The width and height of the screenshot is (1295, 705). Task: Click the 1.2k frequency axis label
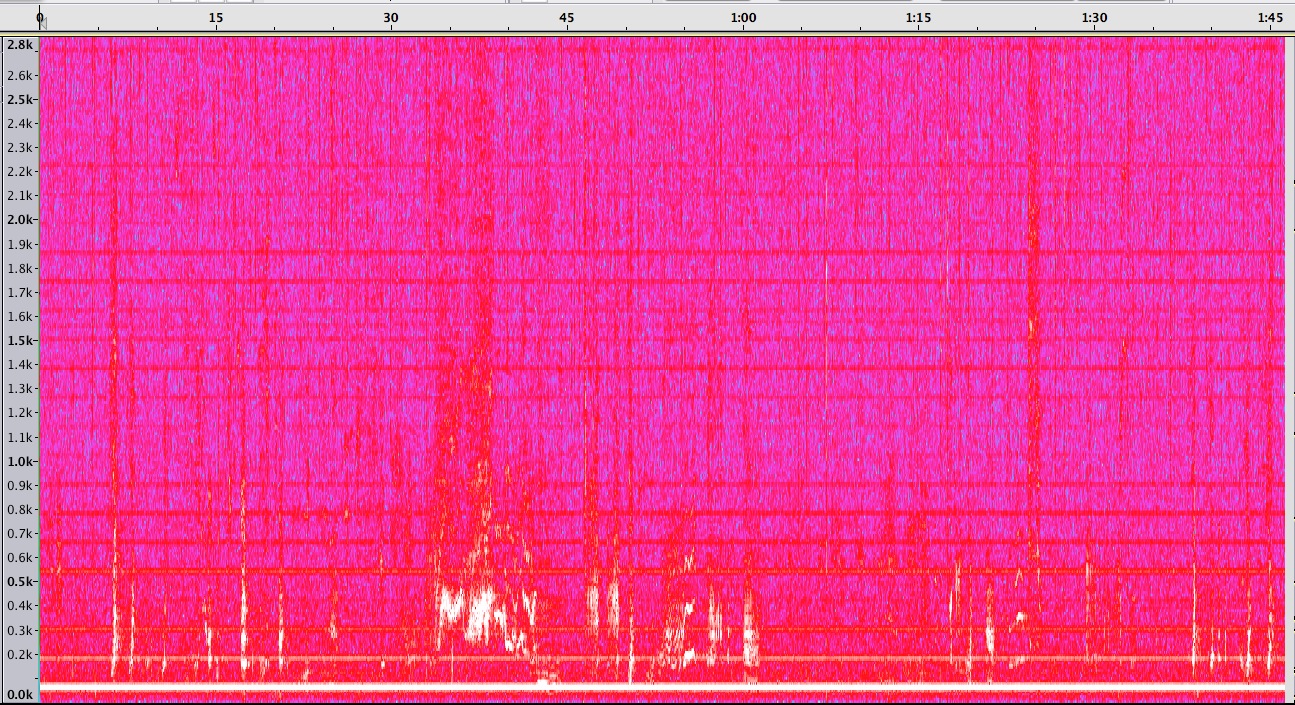(x=21, y=413)
